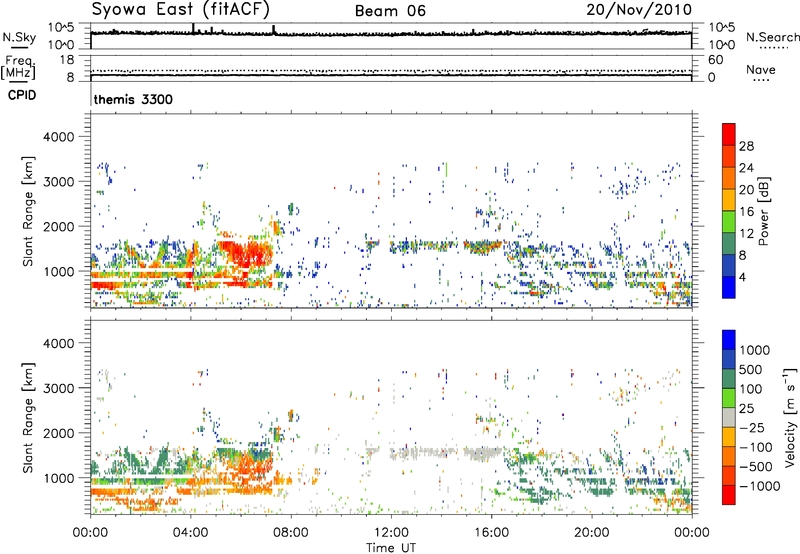Click the '04:00' time tick label

point(191,533)
